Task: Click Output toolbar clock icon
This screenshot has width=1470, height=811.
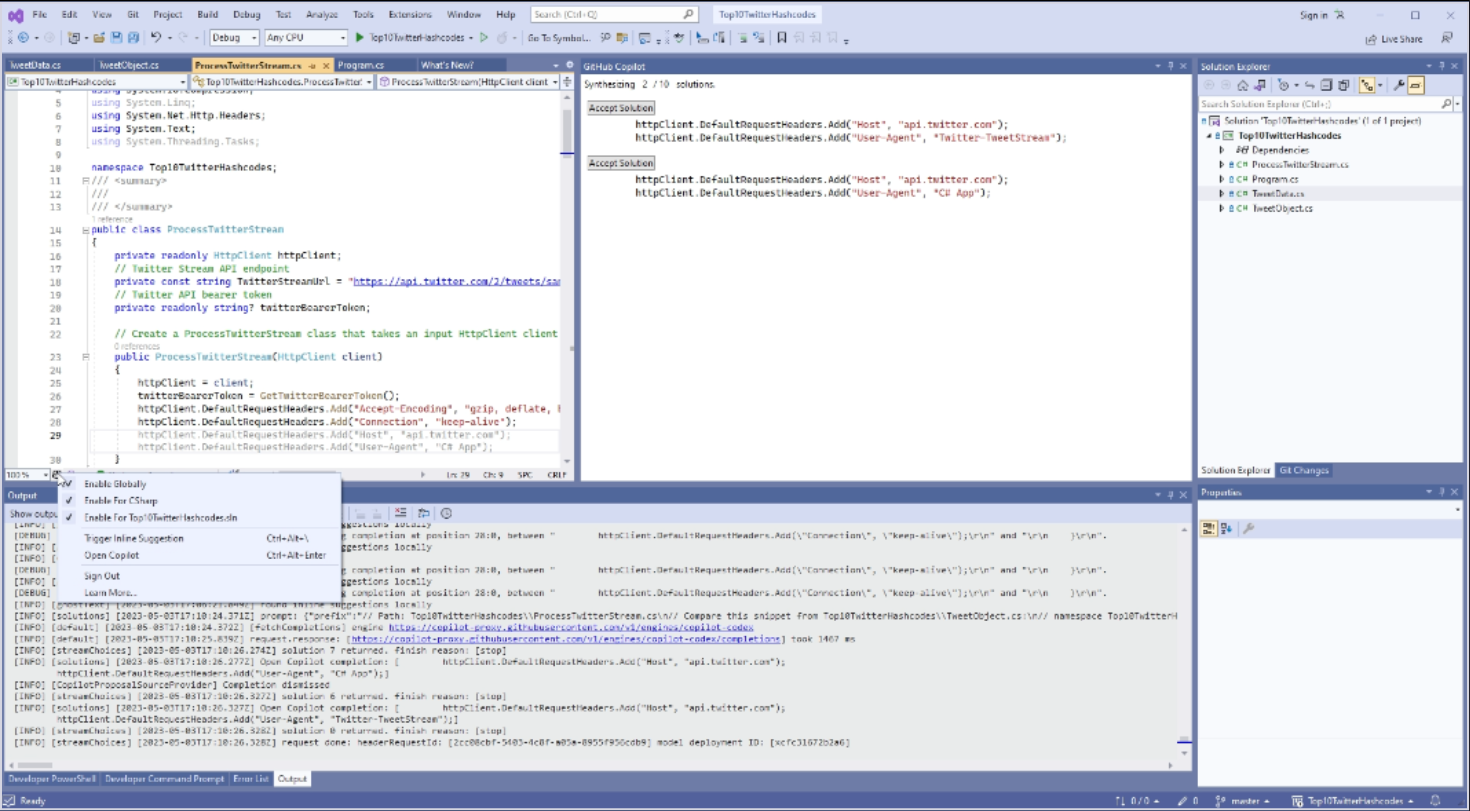Action: (446, 513)
